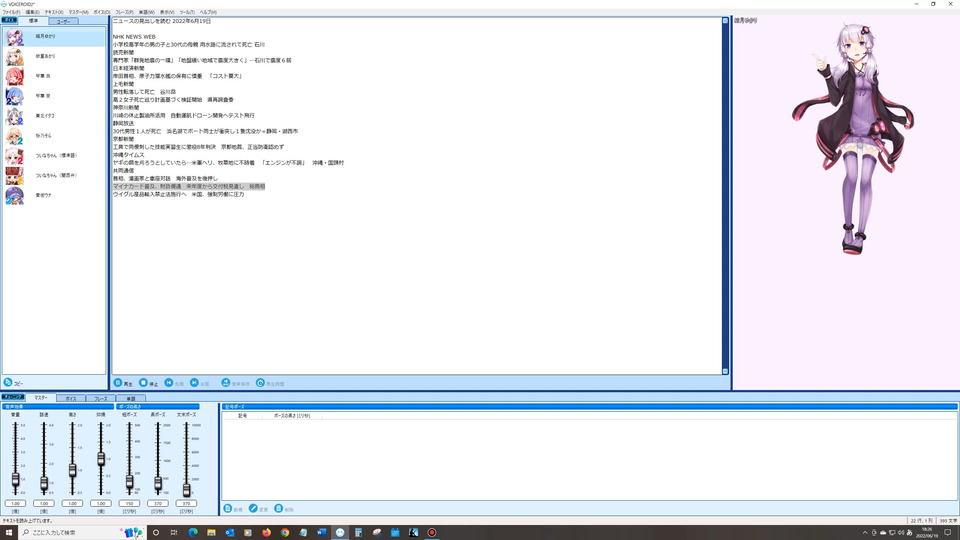Viewport: 960px width, 540px height.
Task: Switch to the ボイス tuning tab
Action: pos(71,398)
